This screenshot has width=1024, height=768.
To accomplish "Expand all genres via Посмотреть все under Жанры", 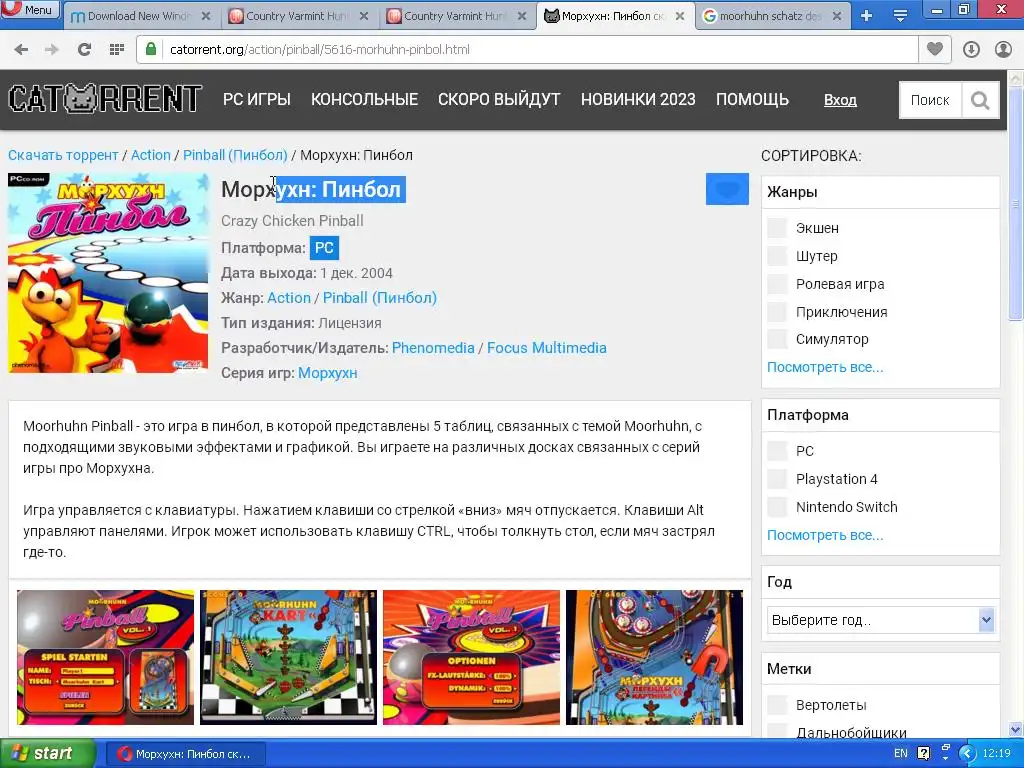I will [x=825, y=367].
